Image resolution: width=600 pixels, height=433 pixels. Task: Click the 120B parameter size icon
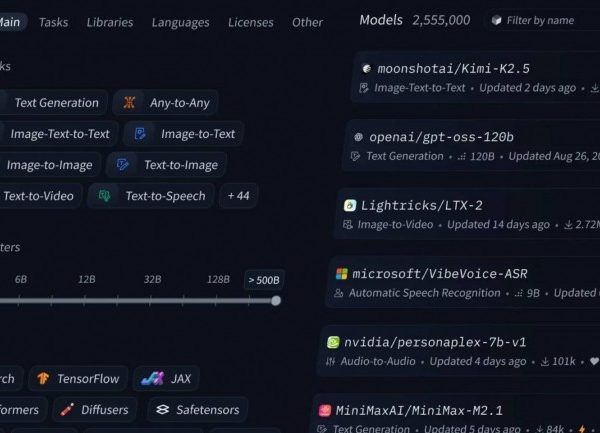coord(461,156)
